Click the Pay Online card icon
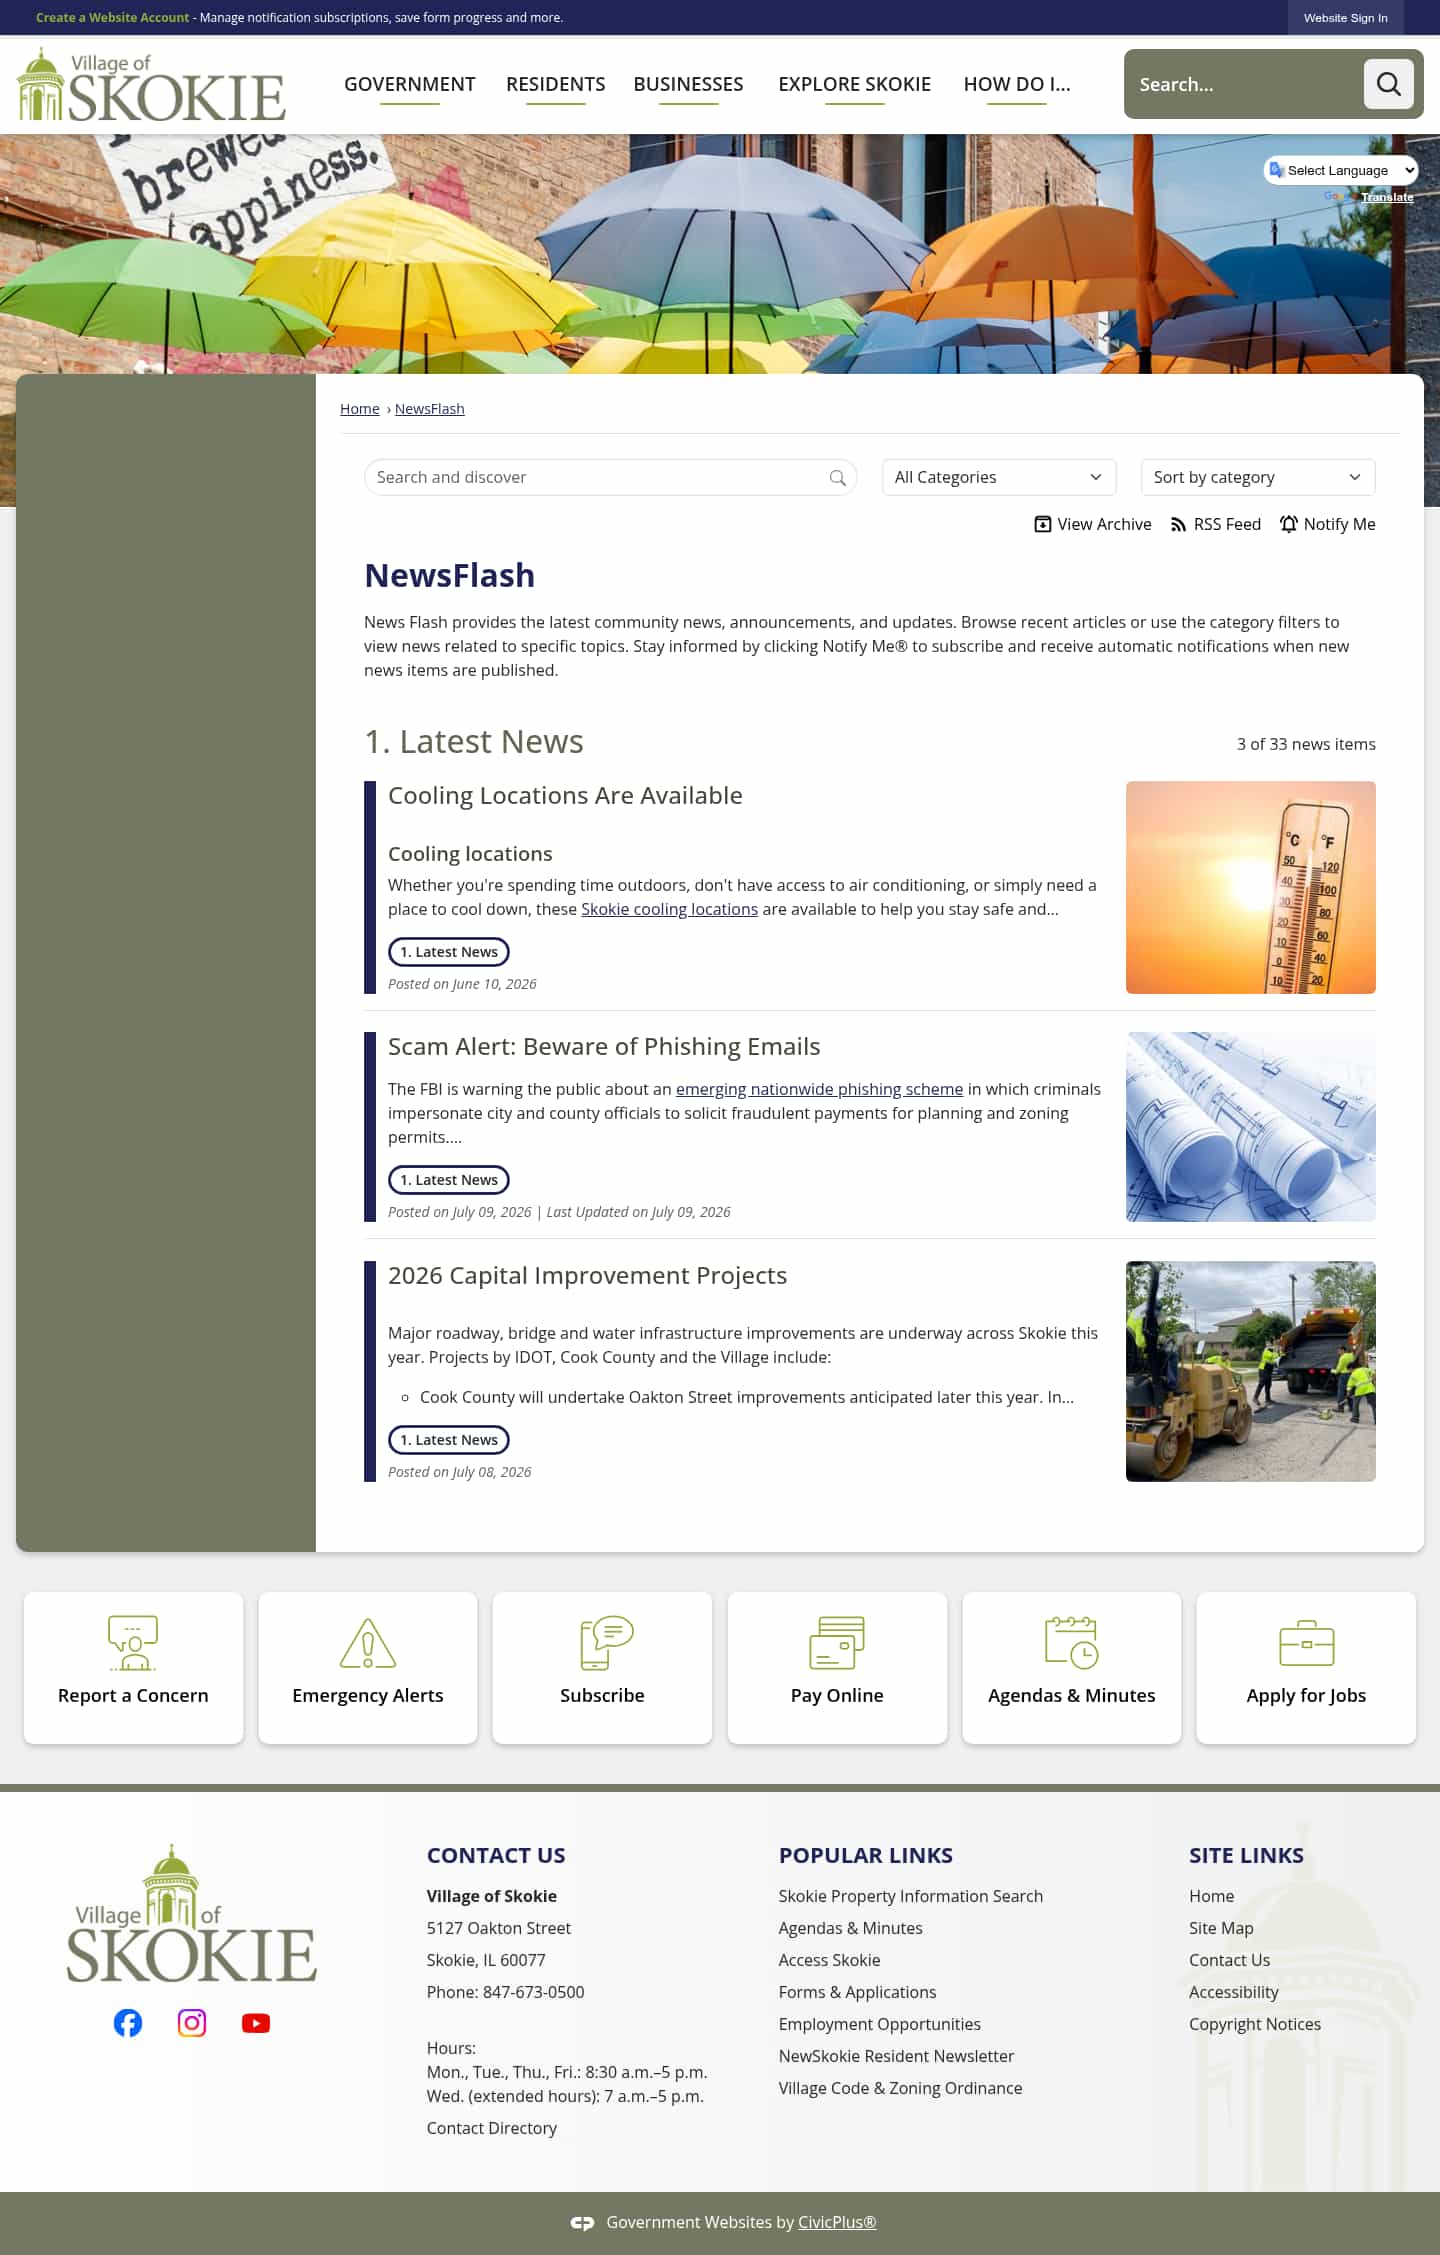The width and height of the screenshot is (1440, 2255). click(x=837, y=1643)
